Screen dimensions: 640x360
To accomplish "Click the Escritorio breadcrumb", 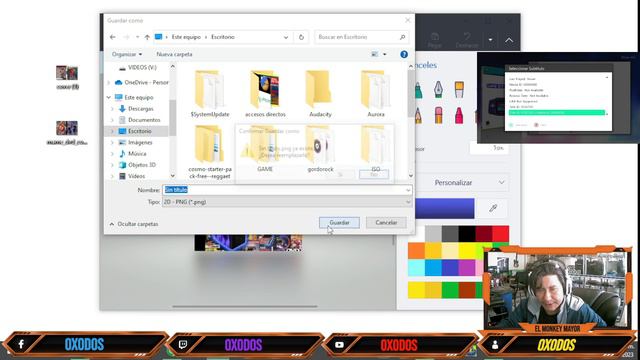I will click(x=223, y=37).
